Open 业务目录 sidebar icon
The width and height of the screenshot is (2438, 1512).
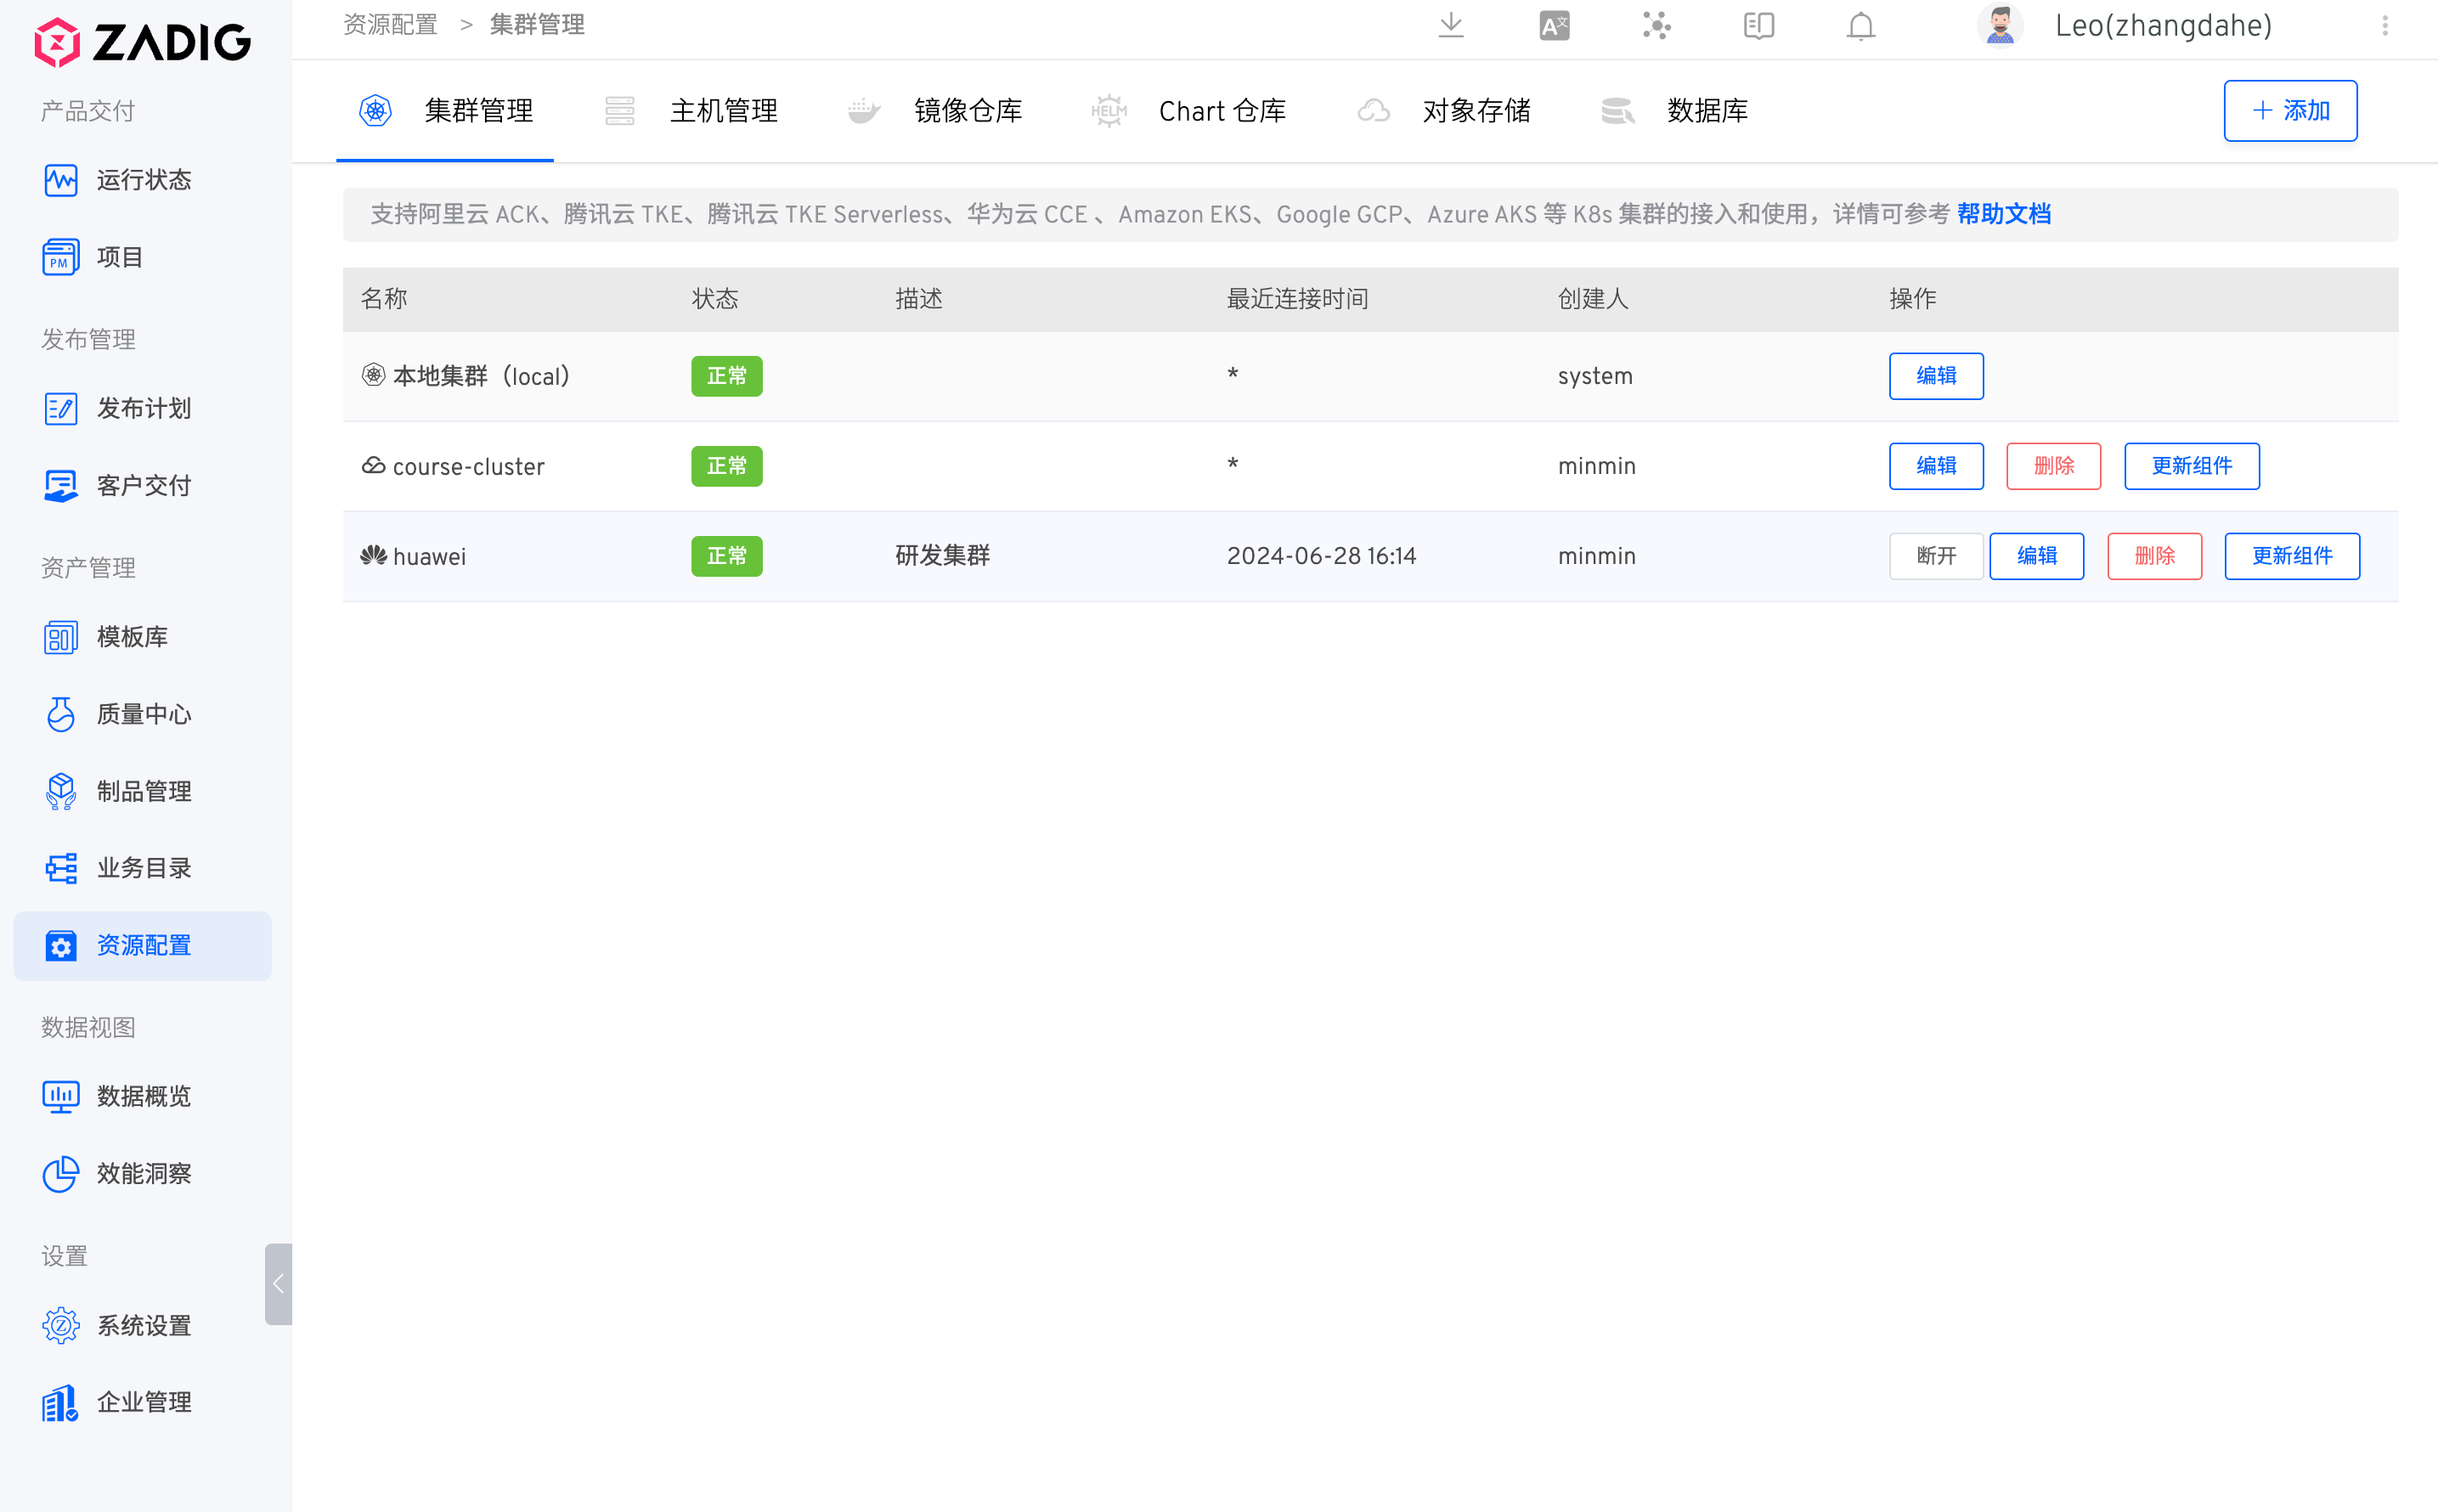coord(61,868)
